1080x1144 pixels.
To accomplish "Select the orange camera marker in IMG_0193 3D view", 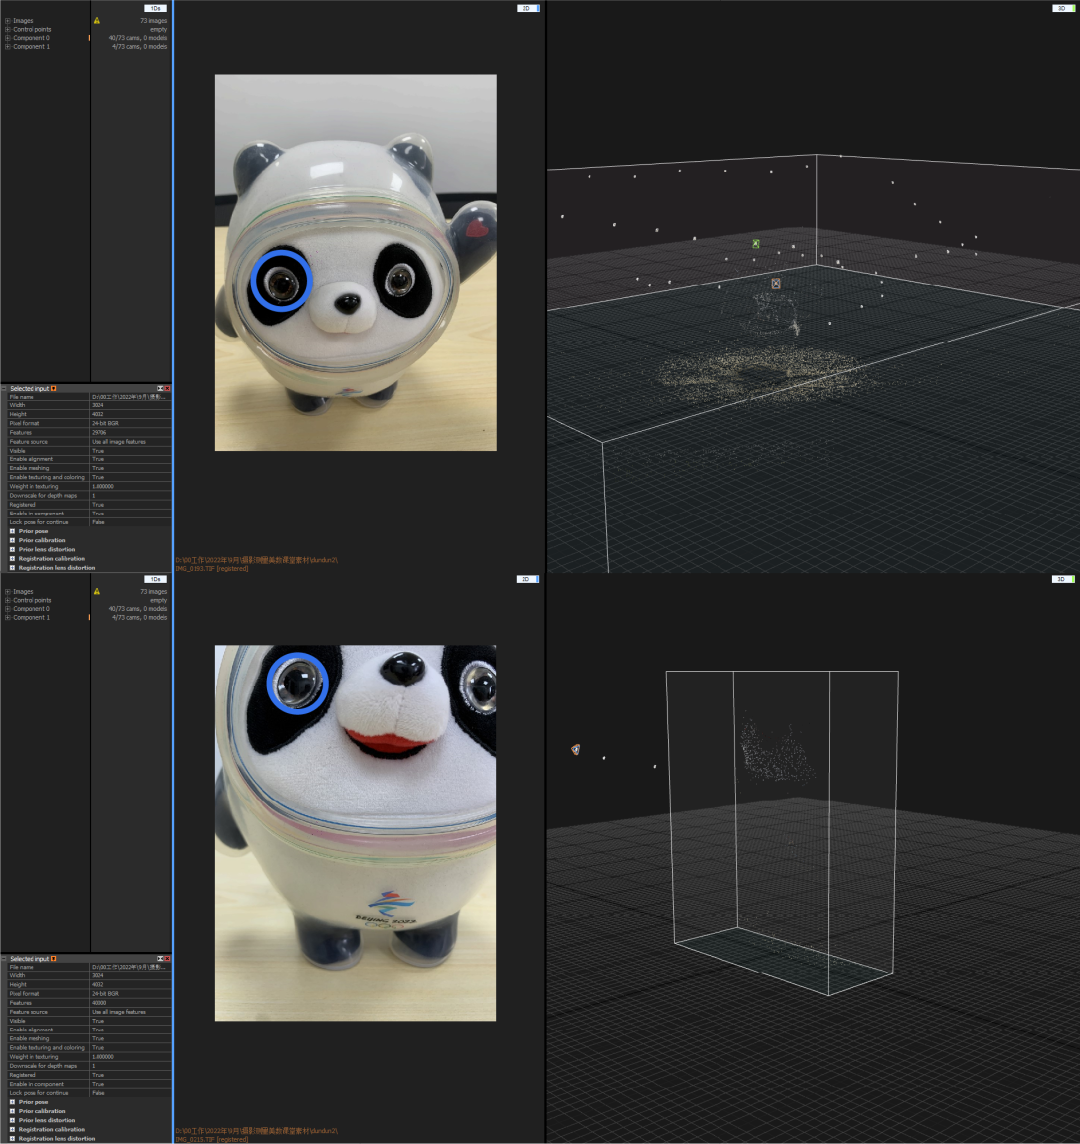I will [x=776, y=283].
